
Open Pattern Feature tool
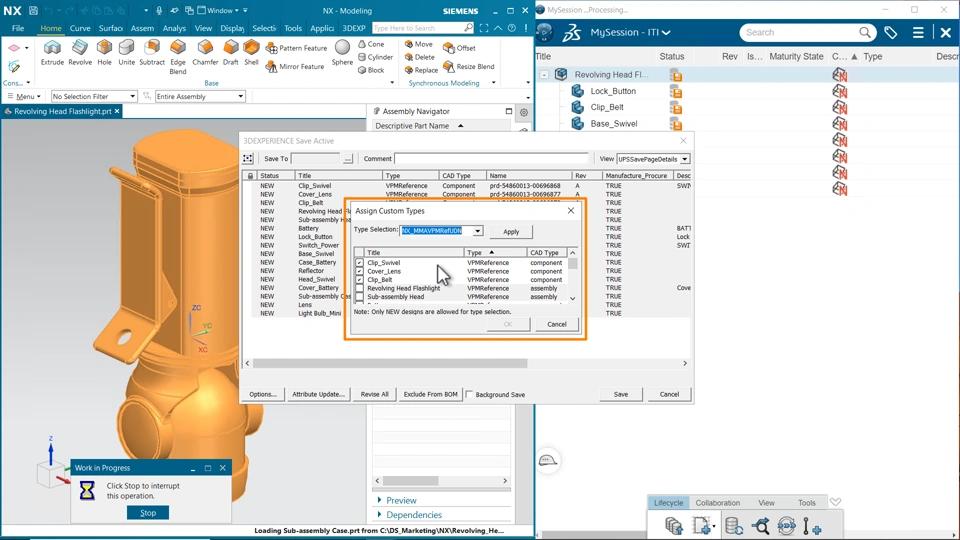click(296, 48)
